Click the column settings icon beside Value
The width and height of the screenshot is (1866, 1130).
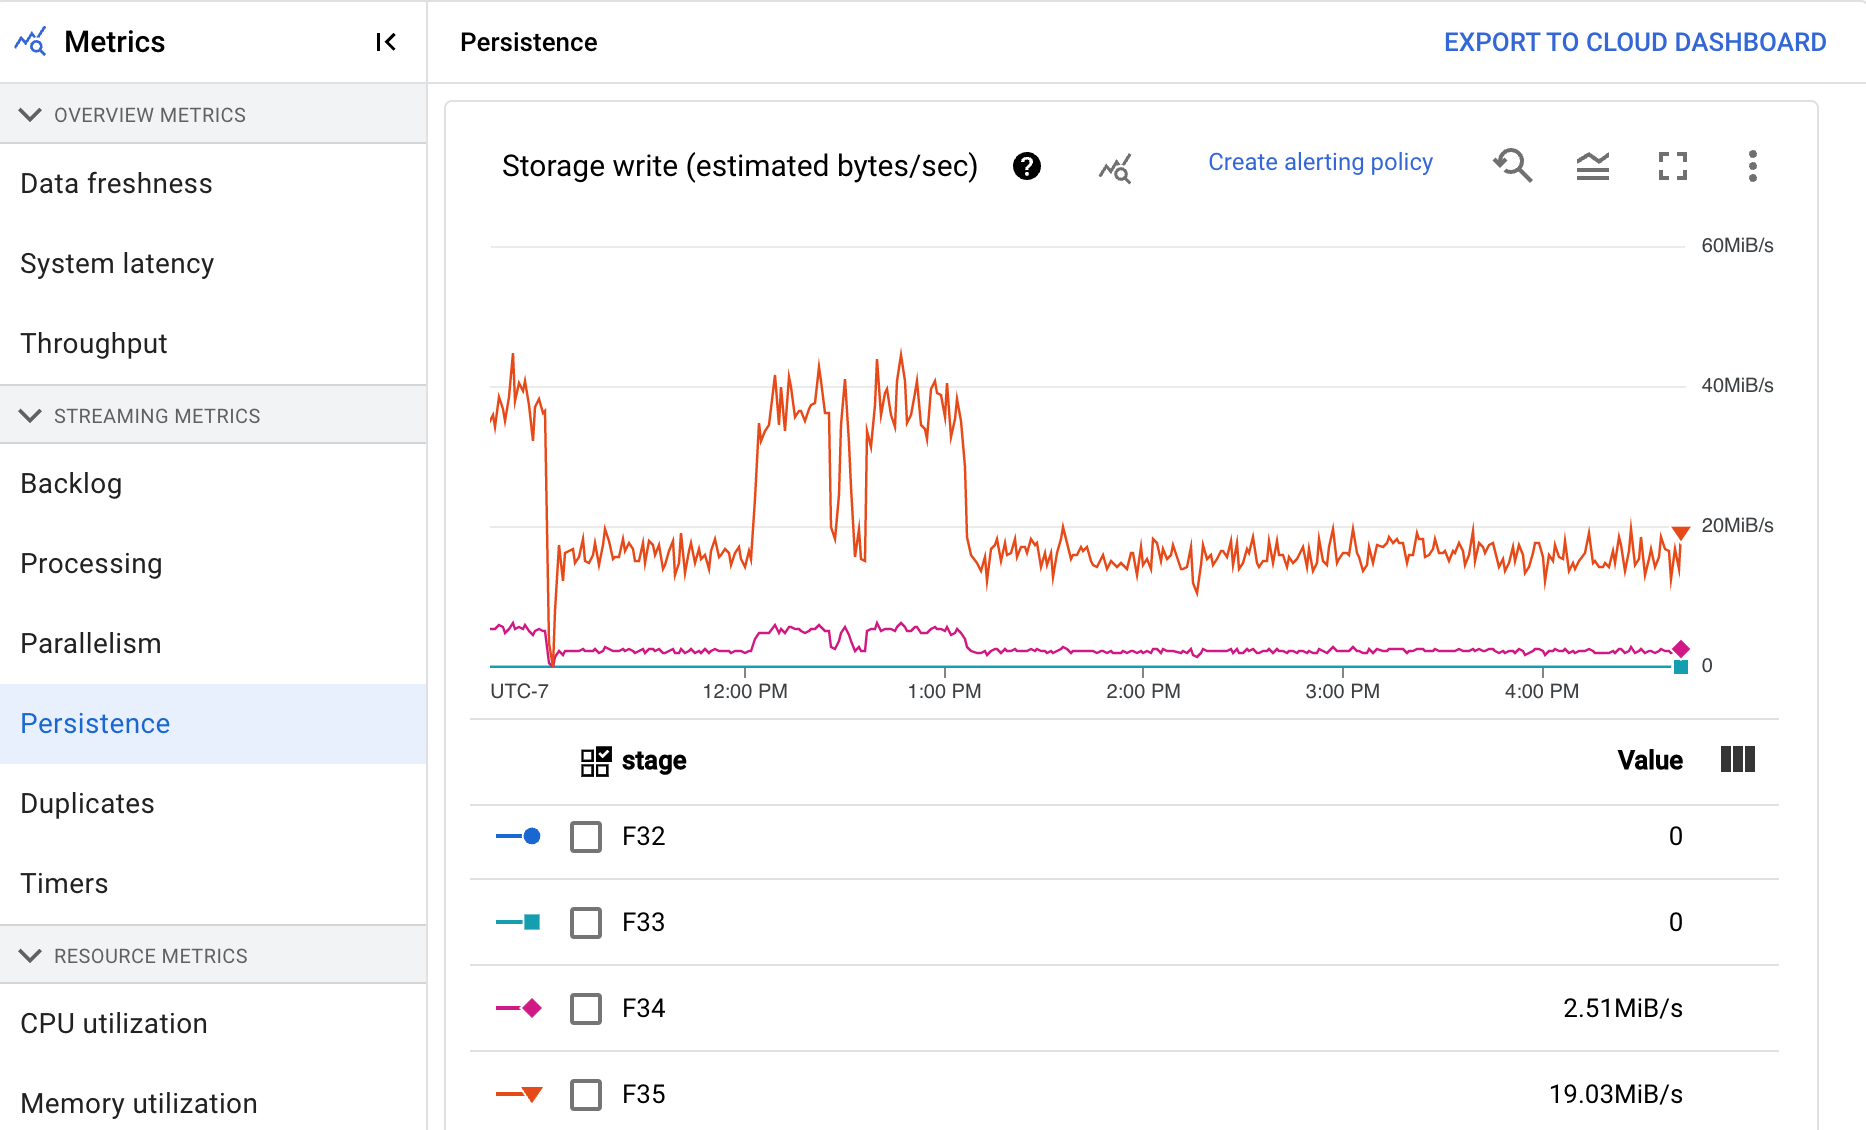(x=1739, y=760)
